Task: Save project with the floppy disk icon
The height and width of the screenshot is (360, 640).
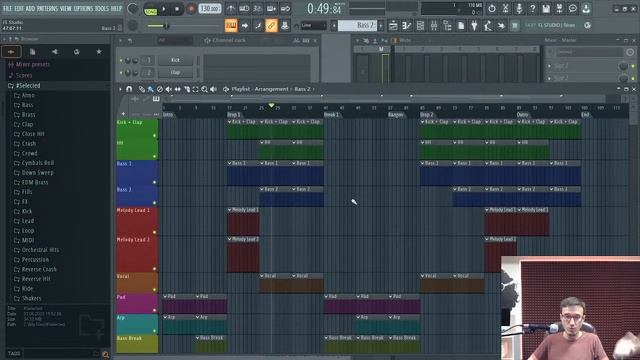Action: pyautogui.click(x=546, y=9)
